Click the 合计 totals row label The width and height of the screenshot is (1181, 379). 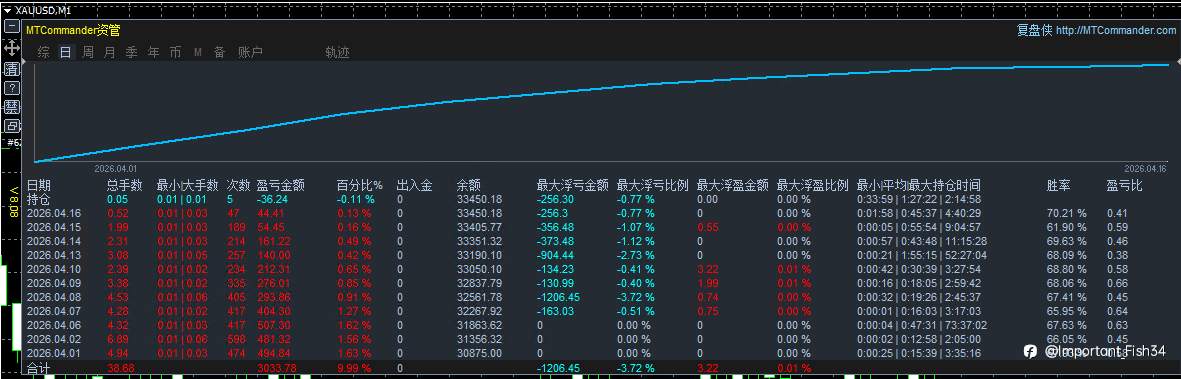39,368
